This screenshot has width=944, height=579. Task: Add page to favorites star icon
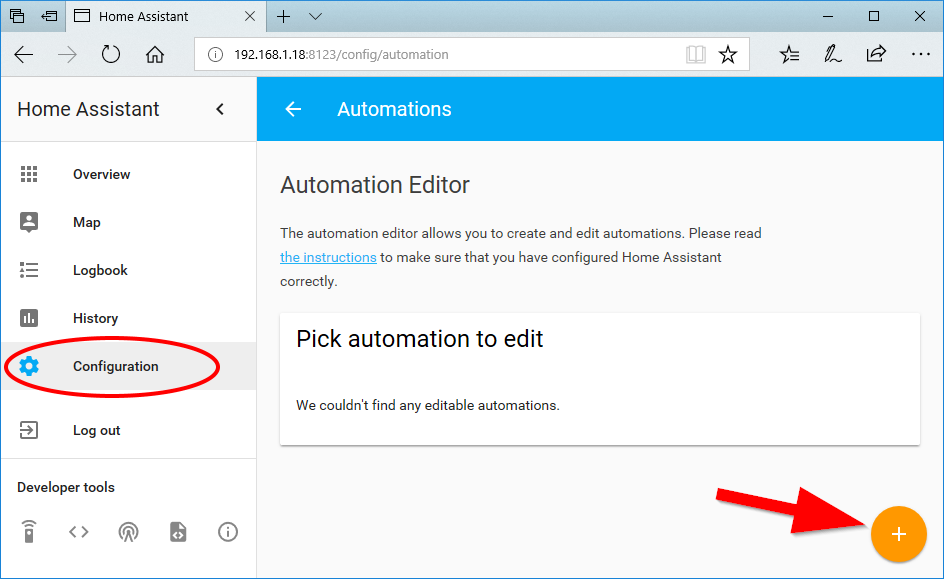[728, 55]
